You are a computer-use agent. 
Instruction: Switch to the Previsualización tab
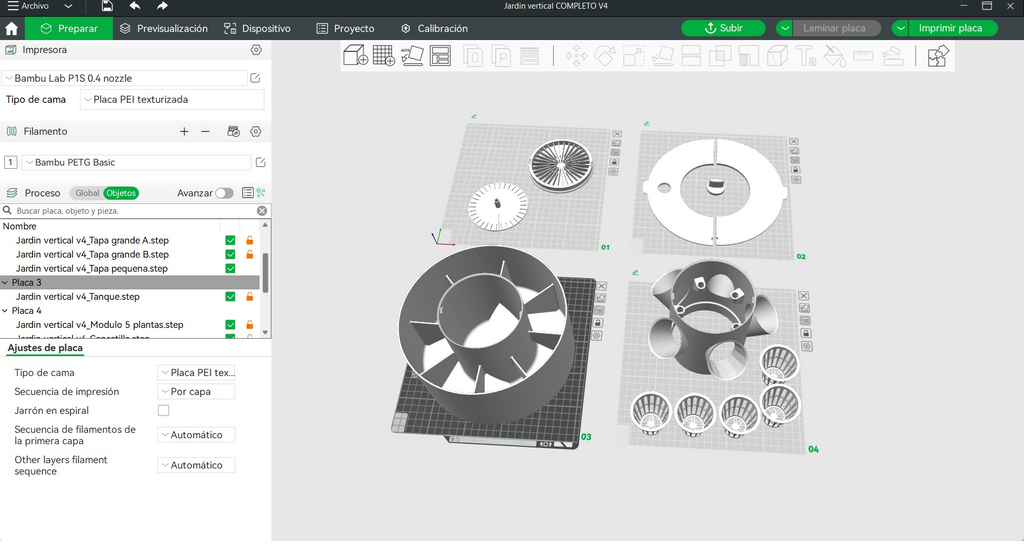pyautogui.click(x=164, y=29)
